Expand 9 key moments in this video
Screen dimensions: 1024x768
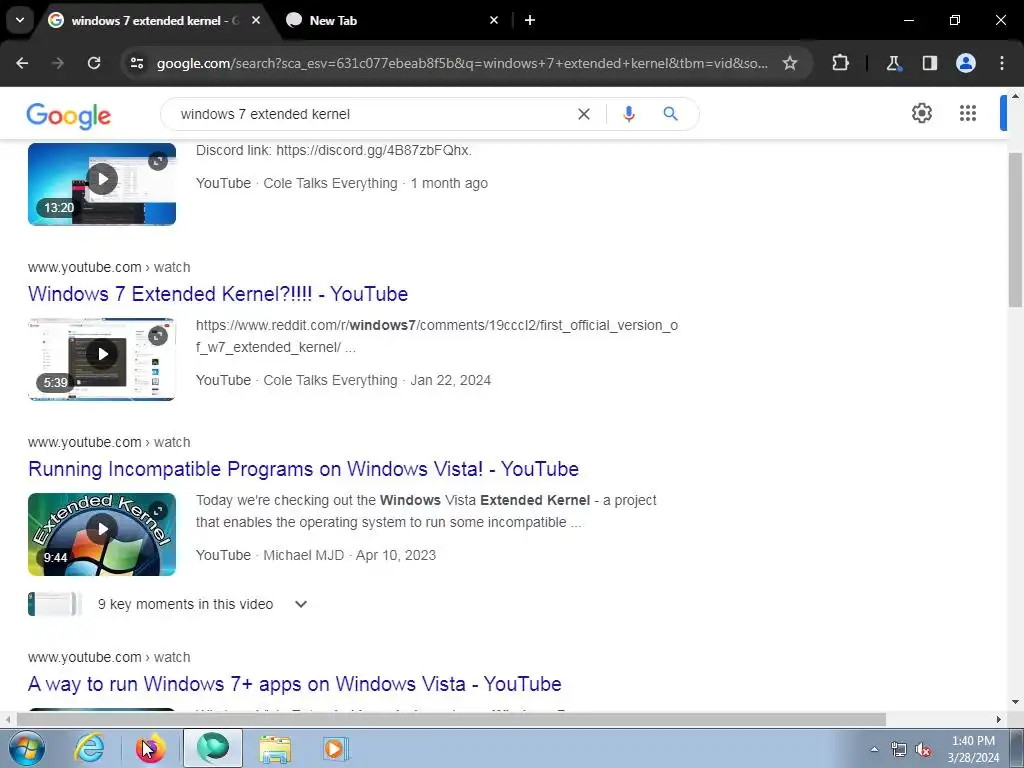tap(300, 605)
